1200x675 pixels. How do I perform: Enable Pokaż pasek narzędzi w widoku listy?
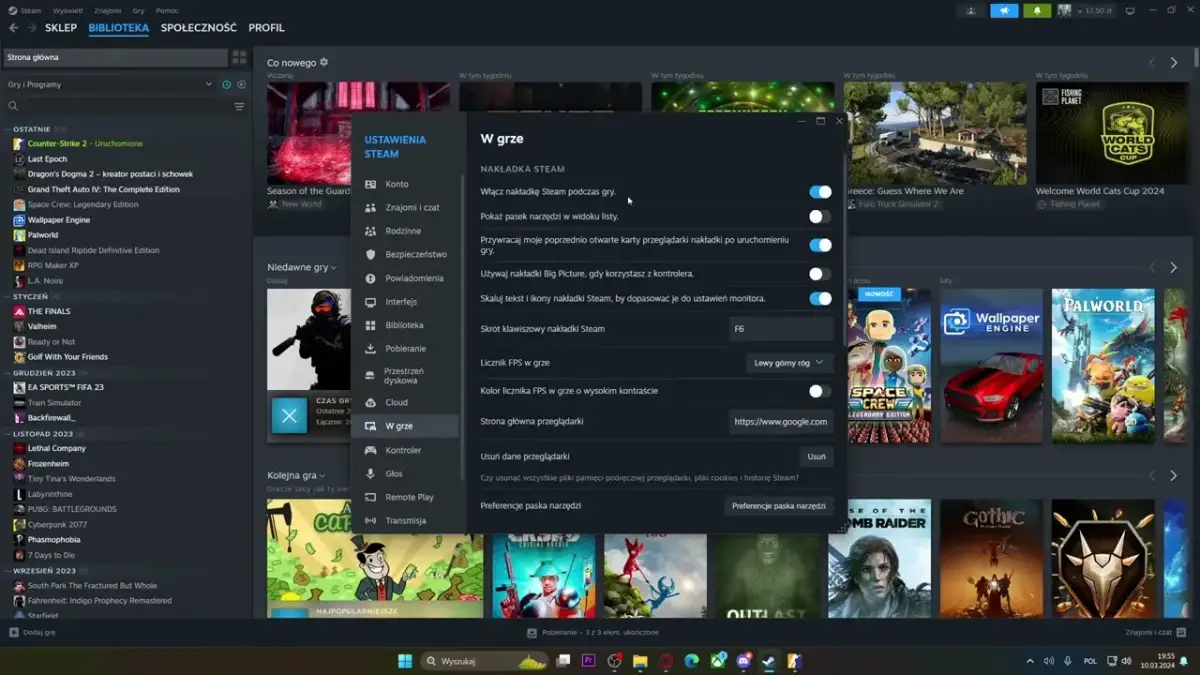point(818,215)
